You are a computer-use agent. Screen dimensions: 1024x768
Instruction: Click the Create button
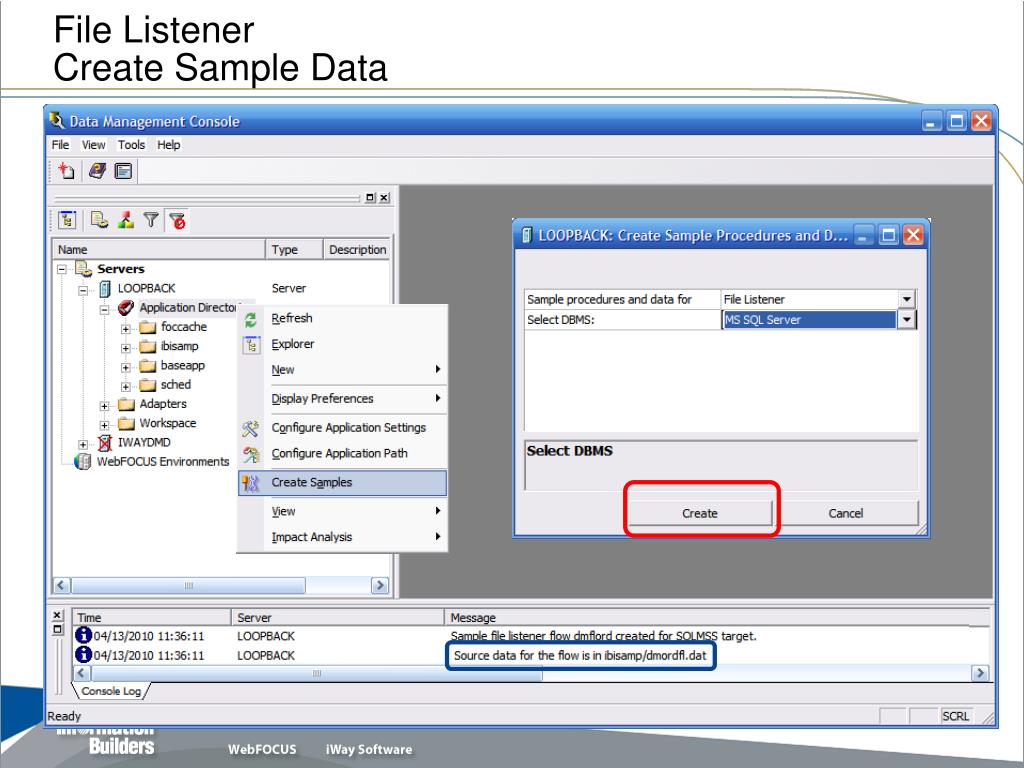point(700,513)
